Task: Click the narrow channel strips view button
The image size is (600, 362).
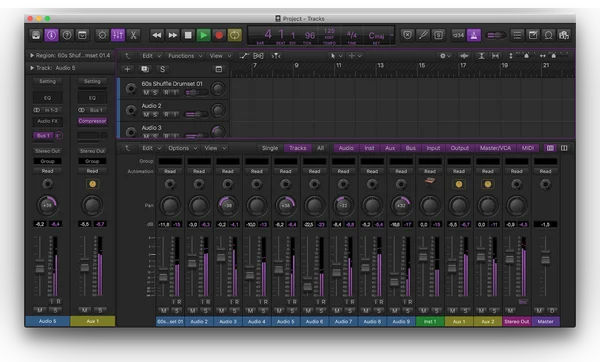Action: tap(550, 148)
